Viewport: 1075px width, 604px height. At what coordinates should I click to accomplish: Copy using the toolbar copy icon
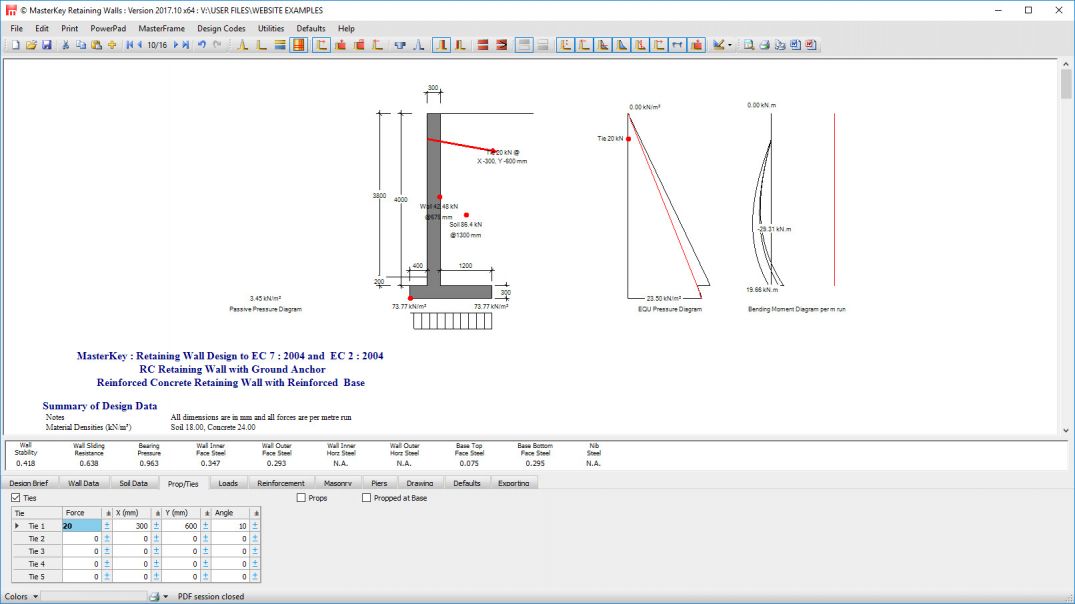[81, 45]
